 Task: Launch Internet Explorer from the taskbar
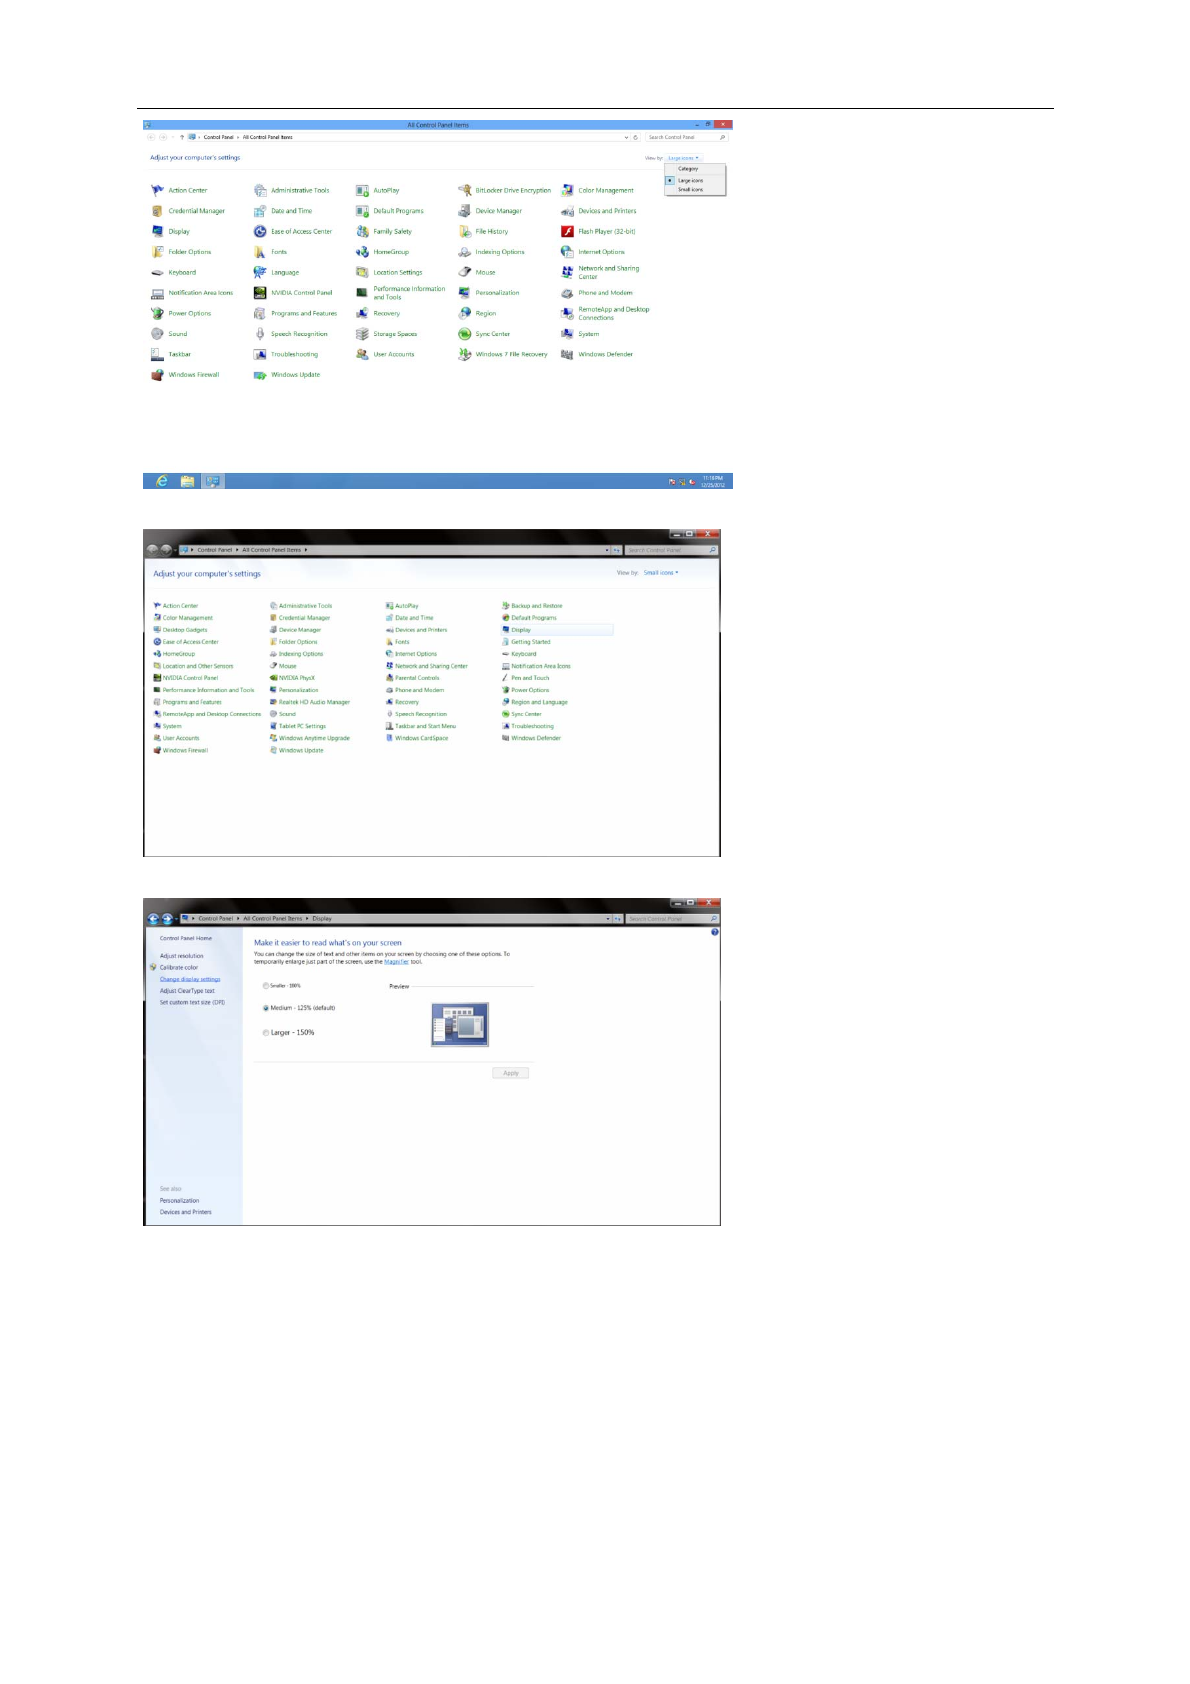tap(161, 481)
